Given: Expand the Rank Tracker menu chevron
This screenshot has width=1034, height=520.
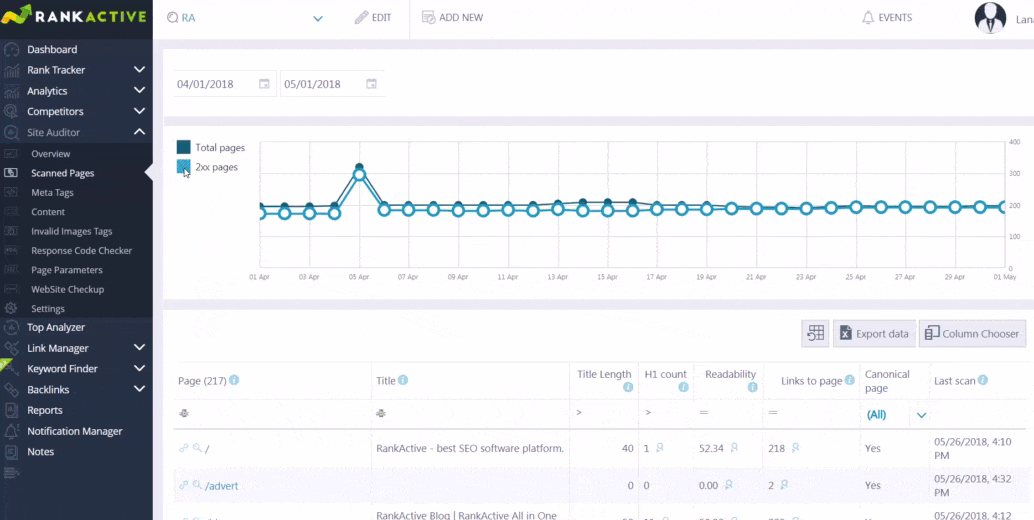Looking at the screenshot, I should pyautogui.click(x=139, y=70).
